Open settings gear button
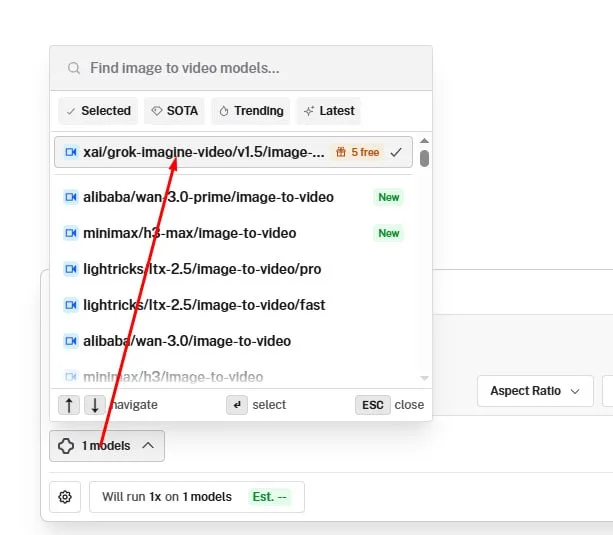Viewport: 613px width, 535px height. click(65, 497)
